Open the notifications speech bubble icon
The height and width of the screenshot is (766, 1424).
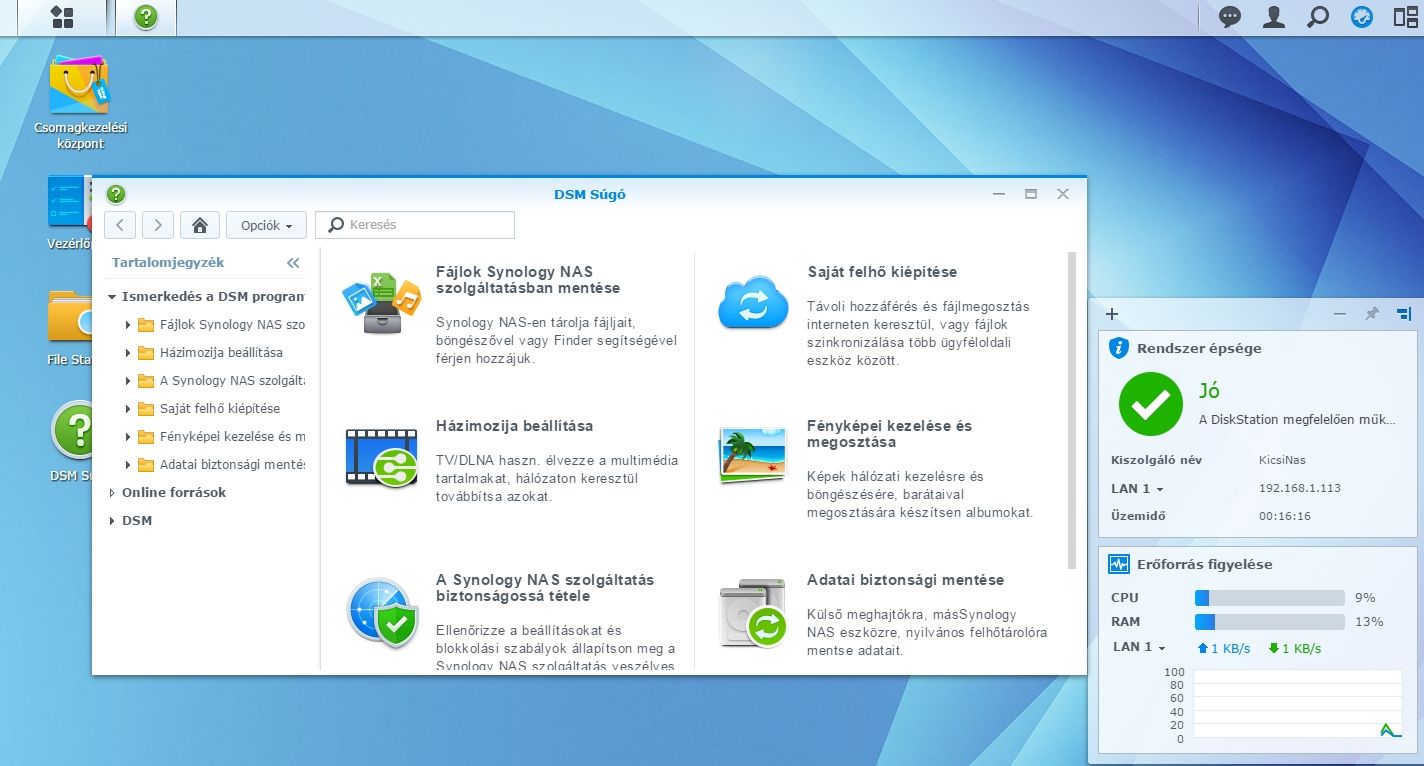point(1230,17)
